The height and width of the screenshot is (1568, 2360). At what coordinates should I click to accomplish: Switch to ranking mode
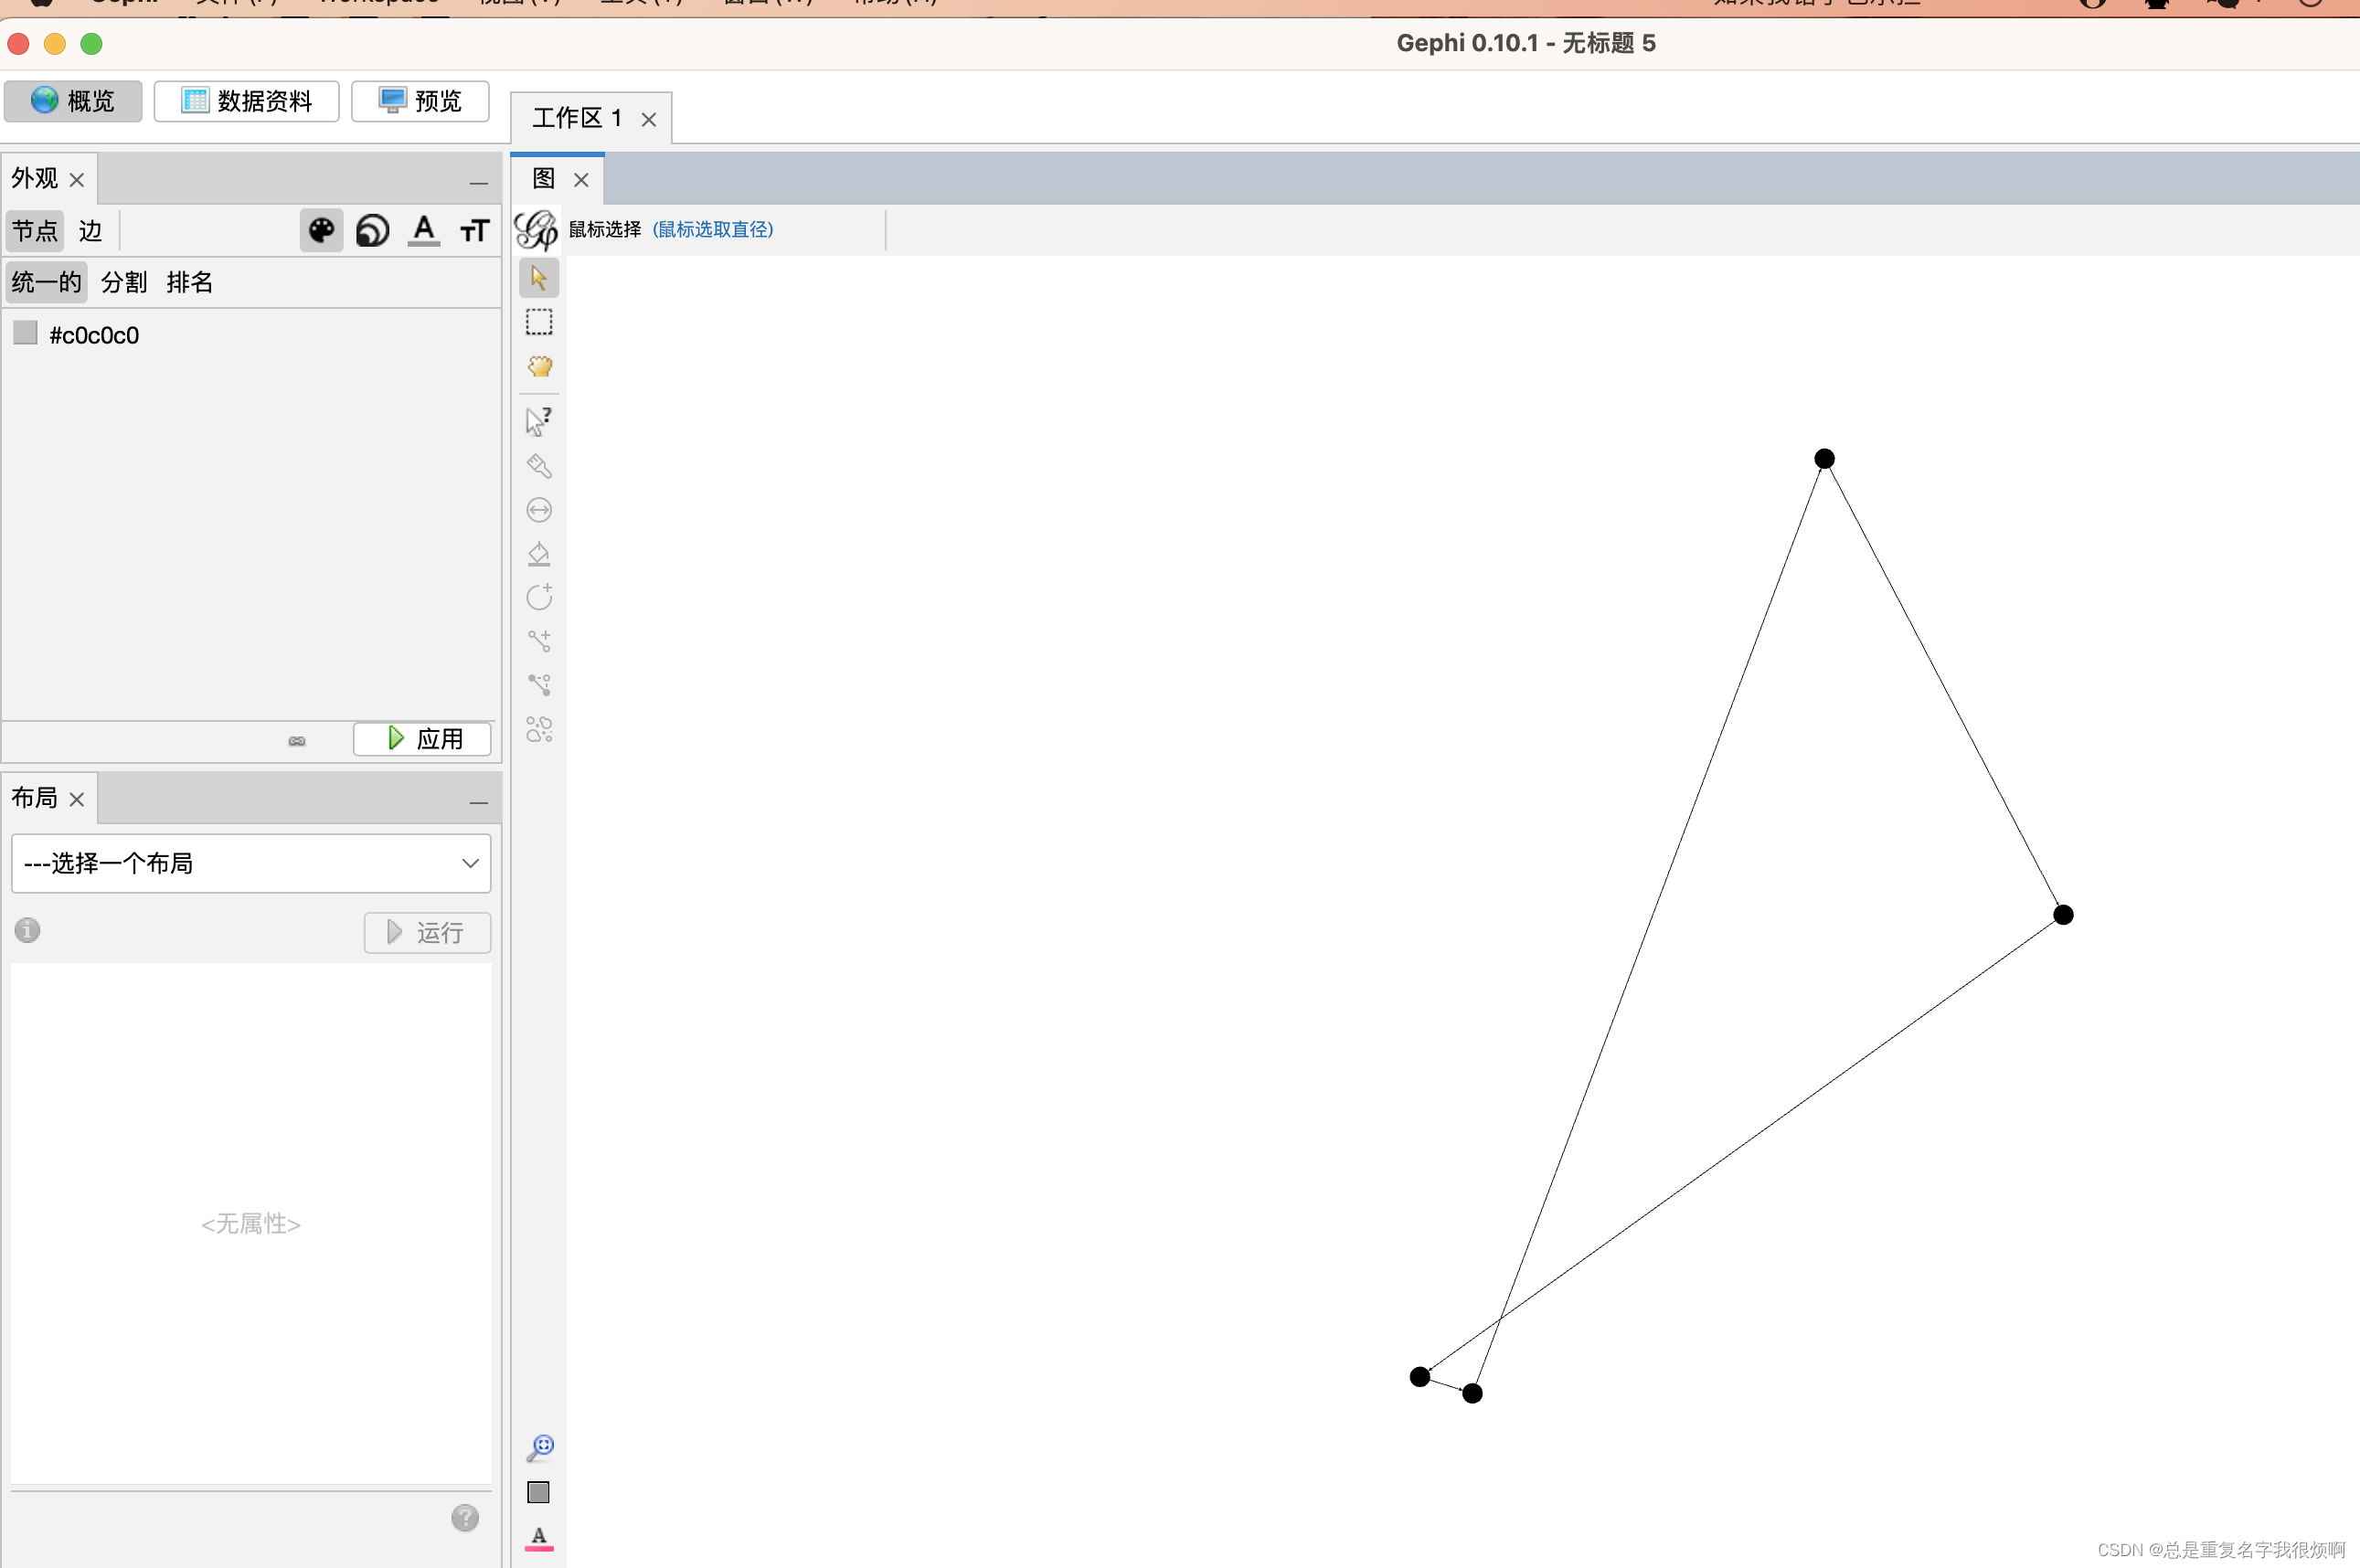[189, 282]
